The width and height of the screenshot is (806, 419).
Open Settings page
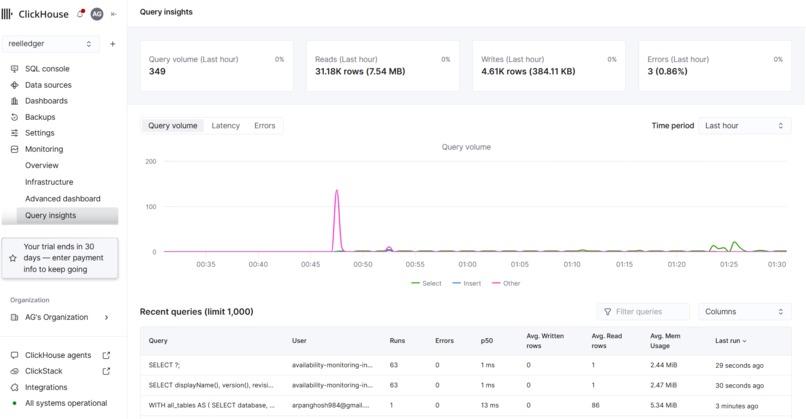click(40, 133)
